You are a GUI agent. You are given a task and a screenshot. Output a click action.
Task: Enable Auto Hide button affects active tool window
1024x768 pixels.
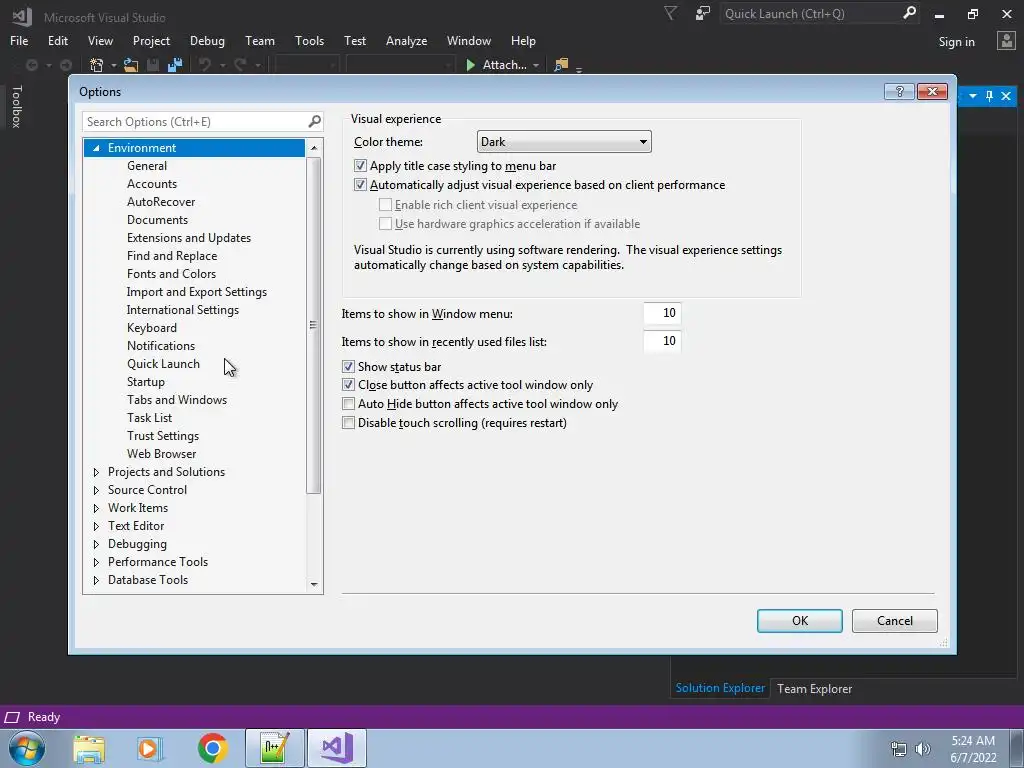[x=348, y=404]
